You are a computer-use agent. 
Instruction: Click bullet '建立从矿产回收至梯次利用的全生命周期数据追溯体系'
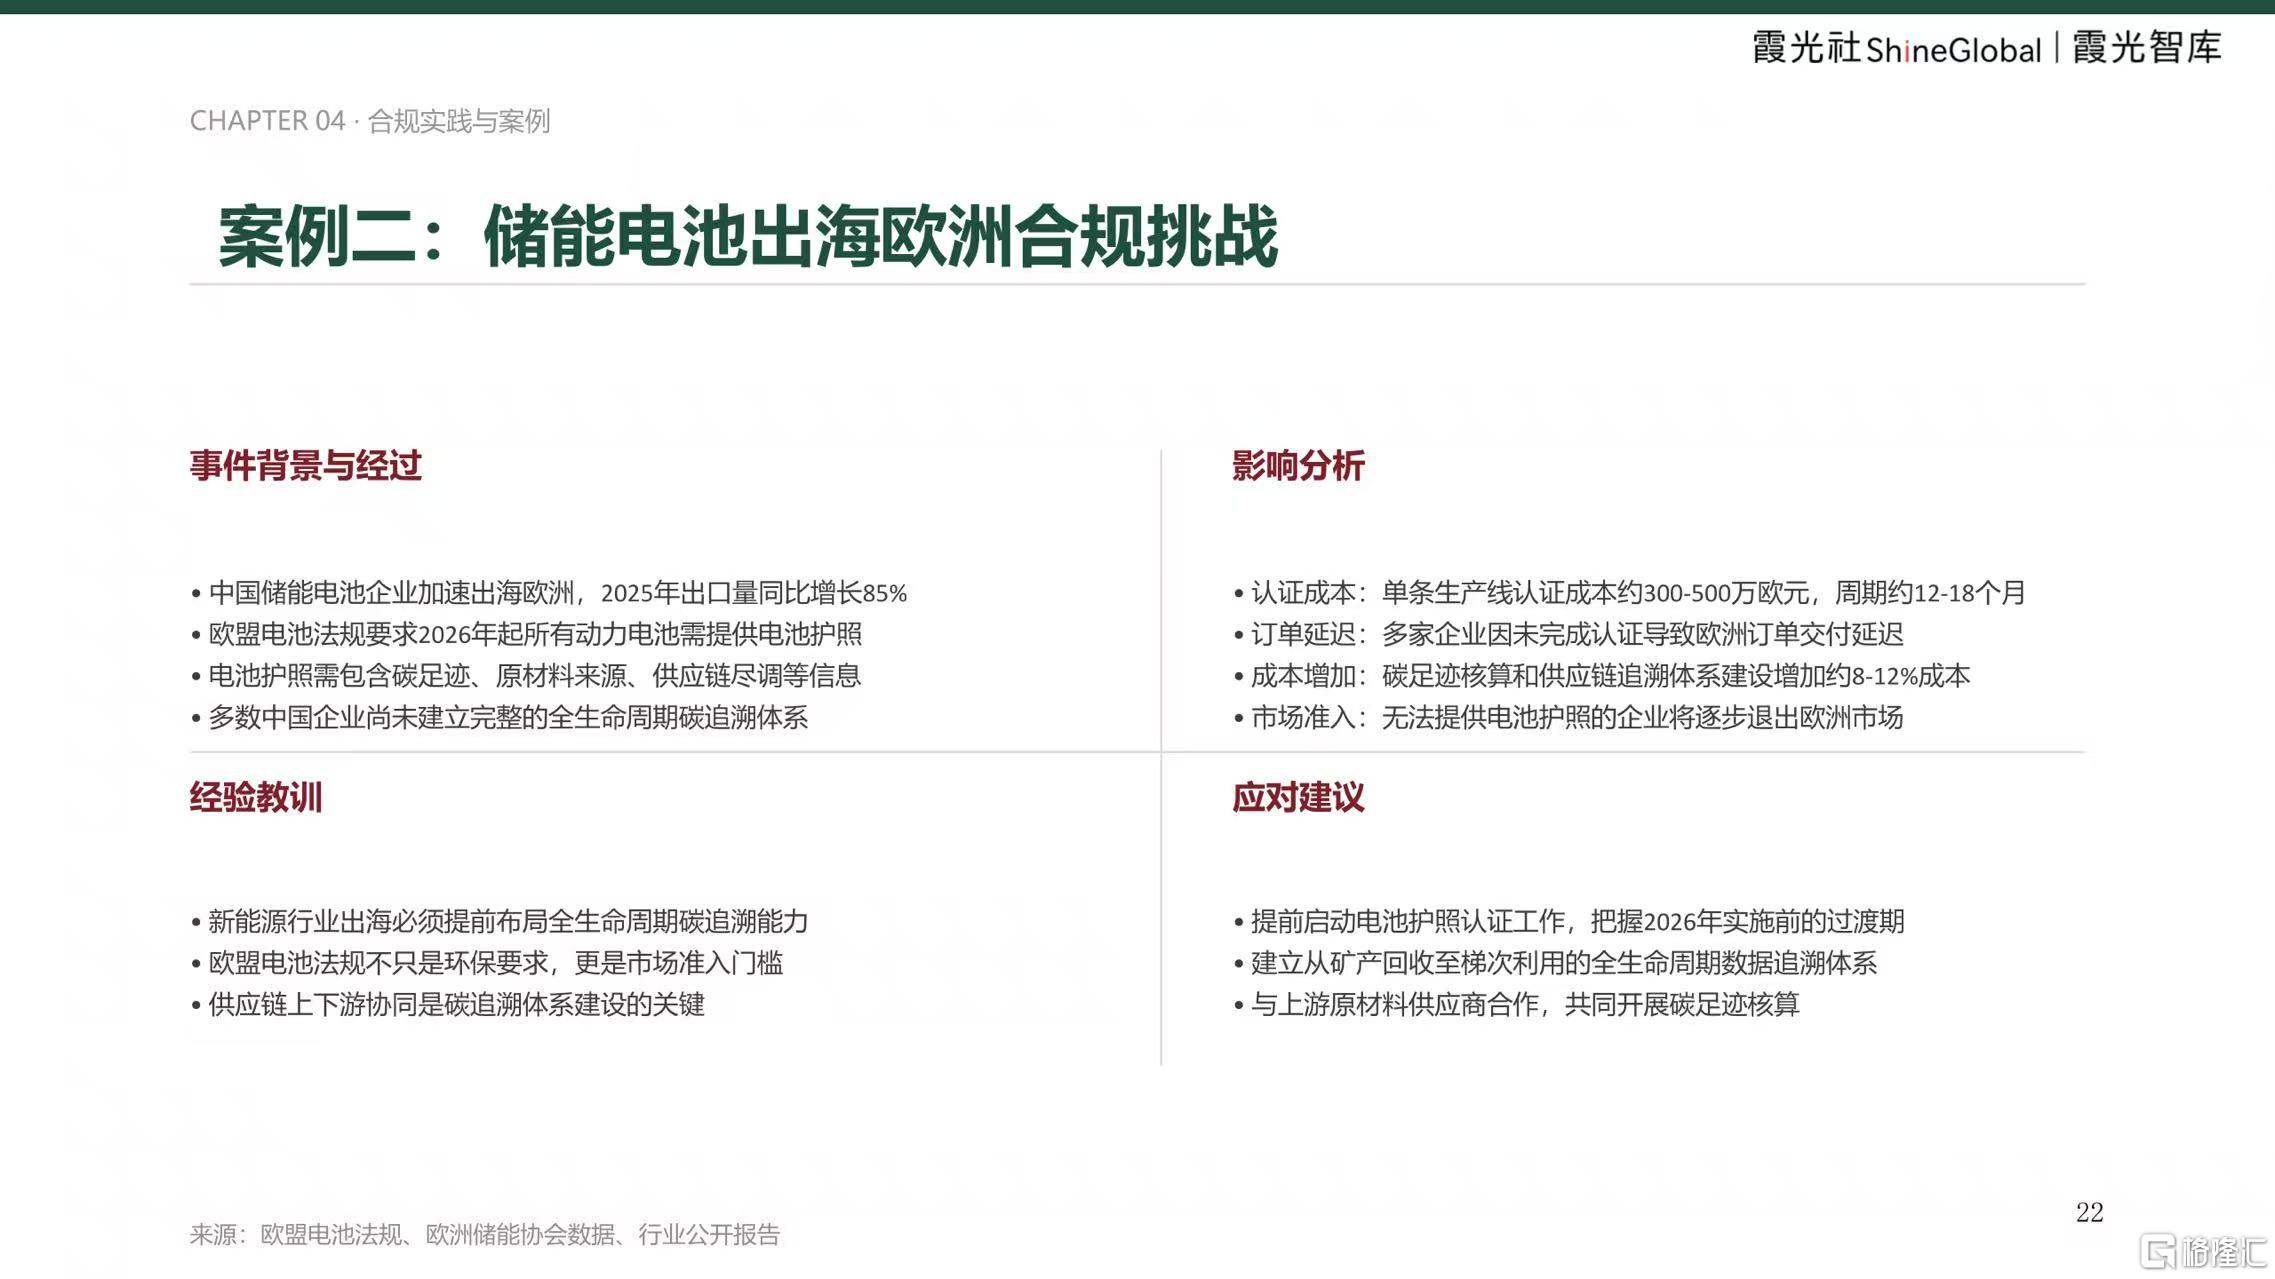coord(1555,963)
